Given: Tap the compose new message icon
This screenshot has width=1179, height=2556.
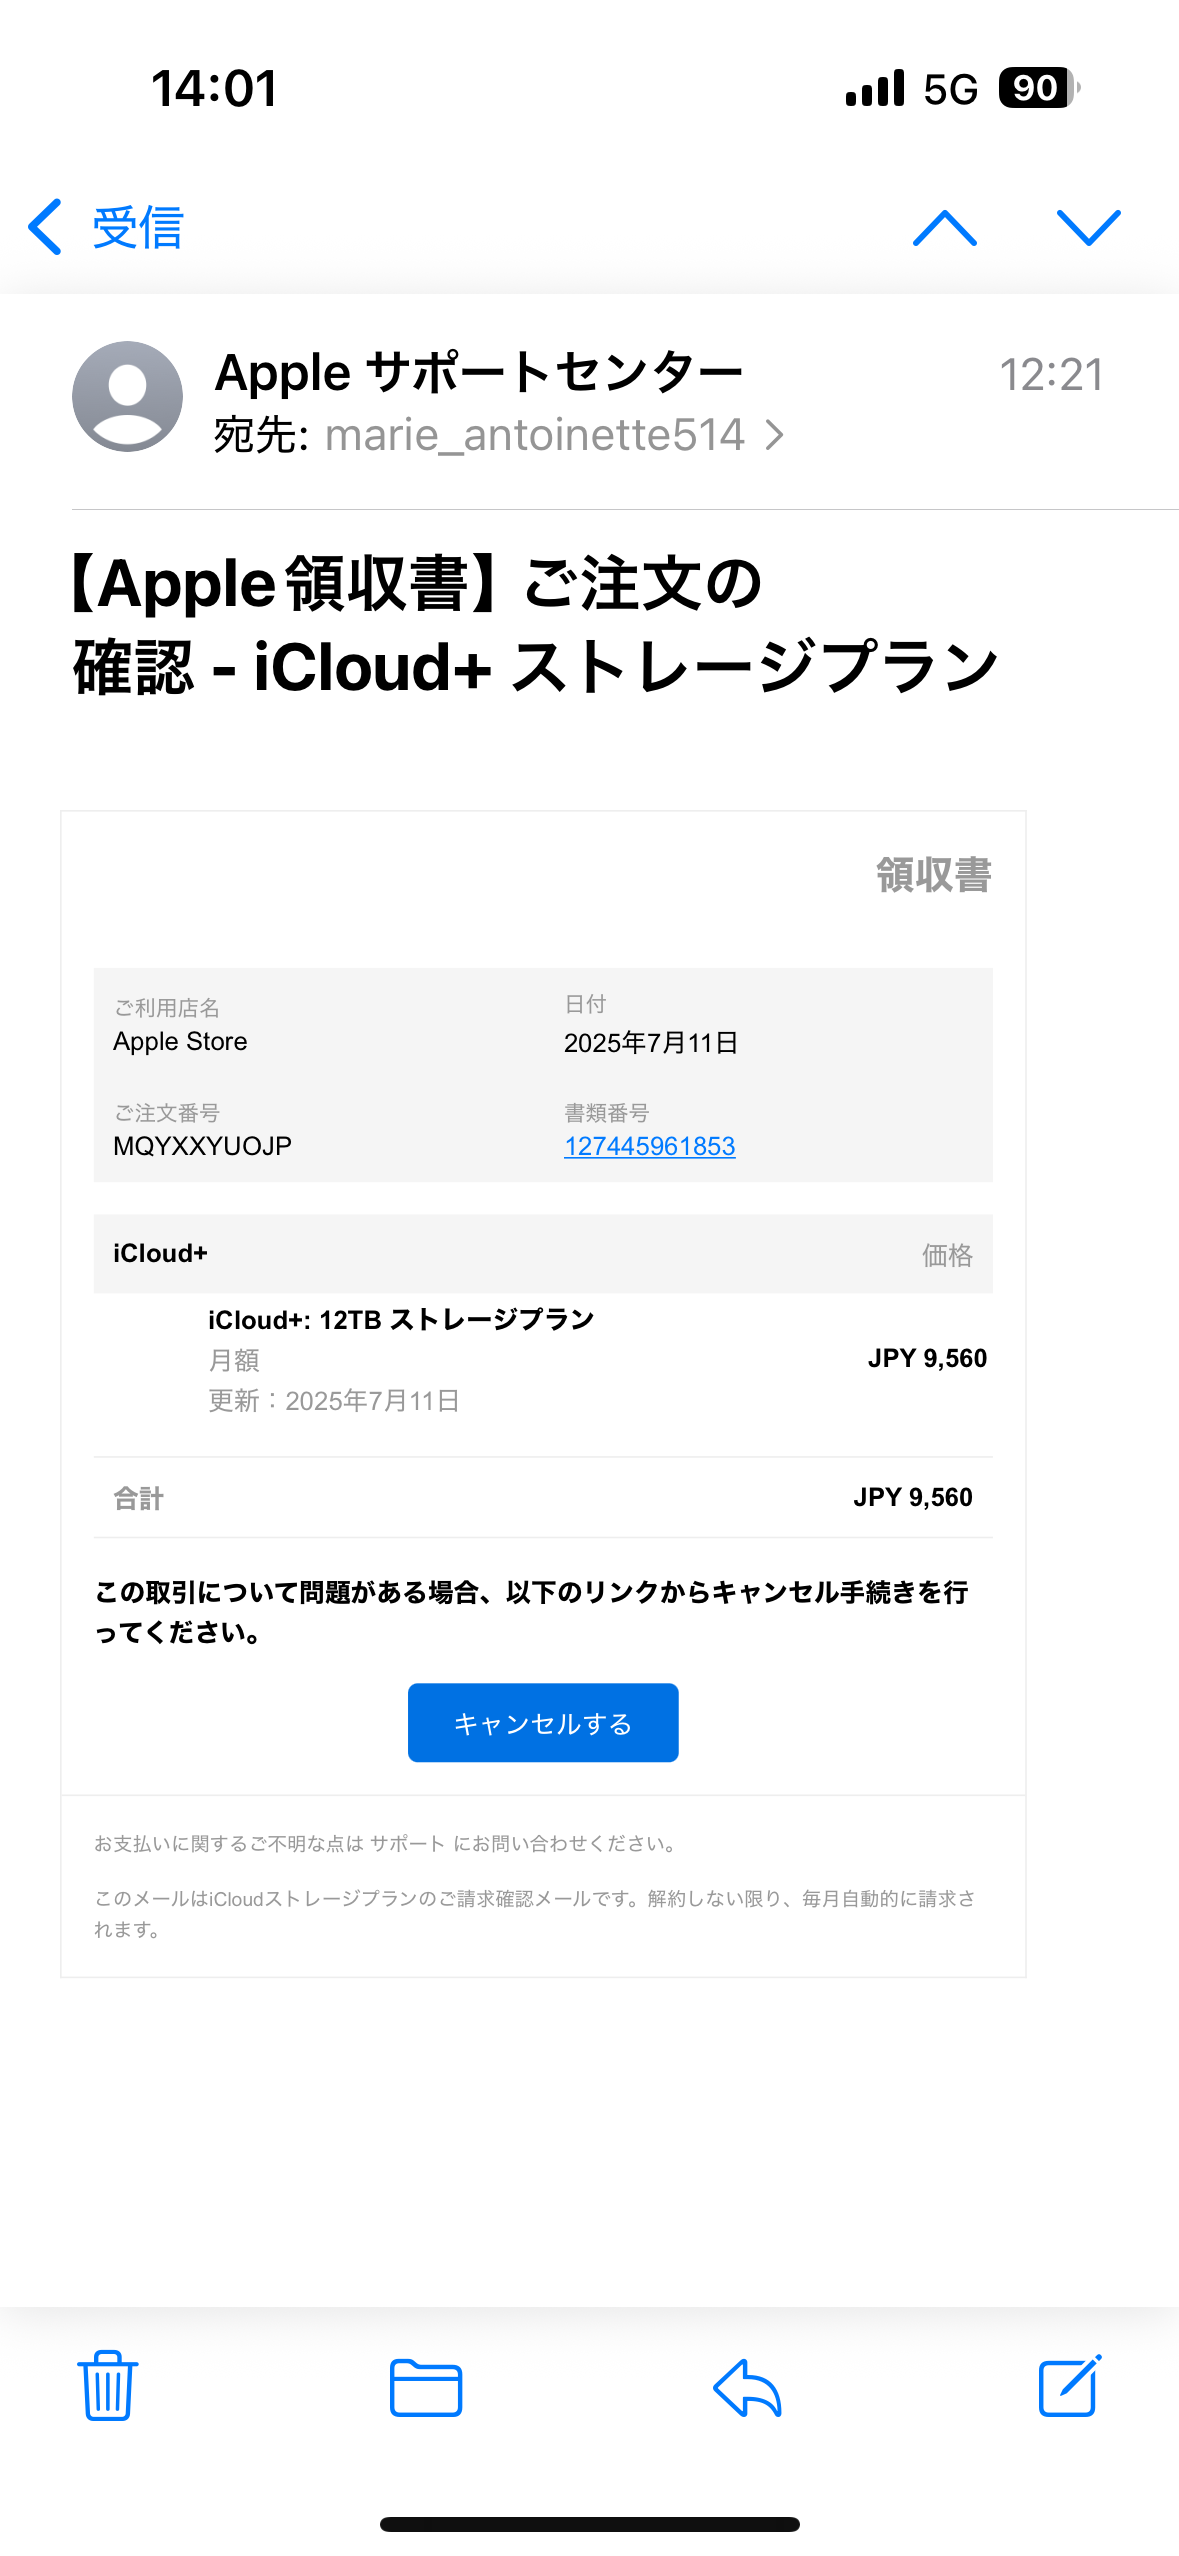Looking at the screenshot, I should [x=1069, y=2385].
